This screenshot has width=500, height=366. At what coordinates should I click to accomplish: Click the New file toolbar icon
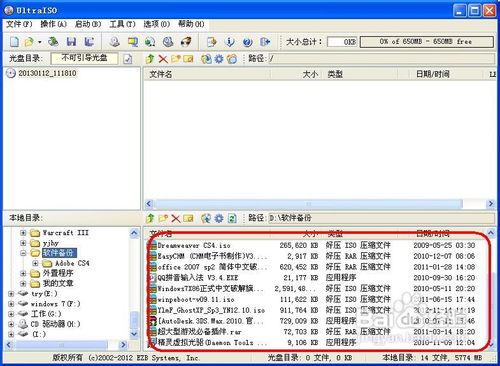(14, 42)
